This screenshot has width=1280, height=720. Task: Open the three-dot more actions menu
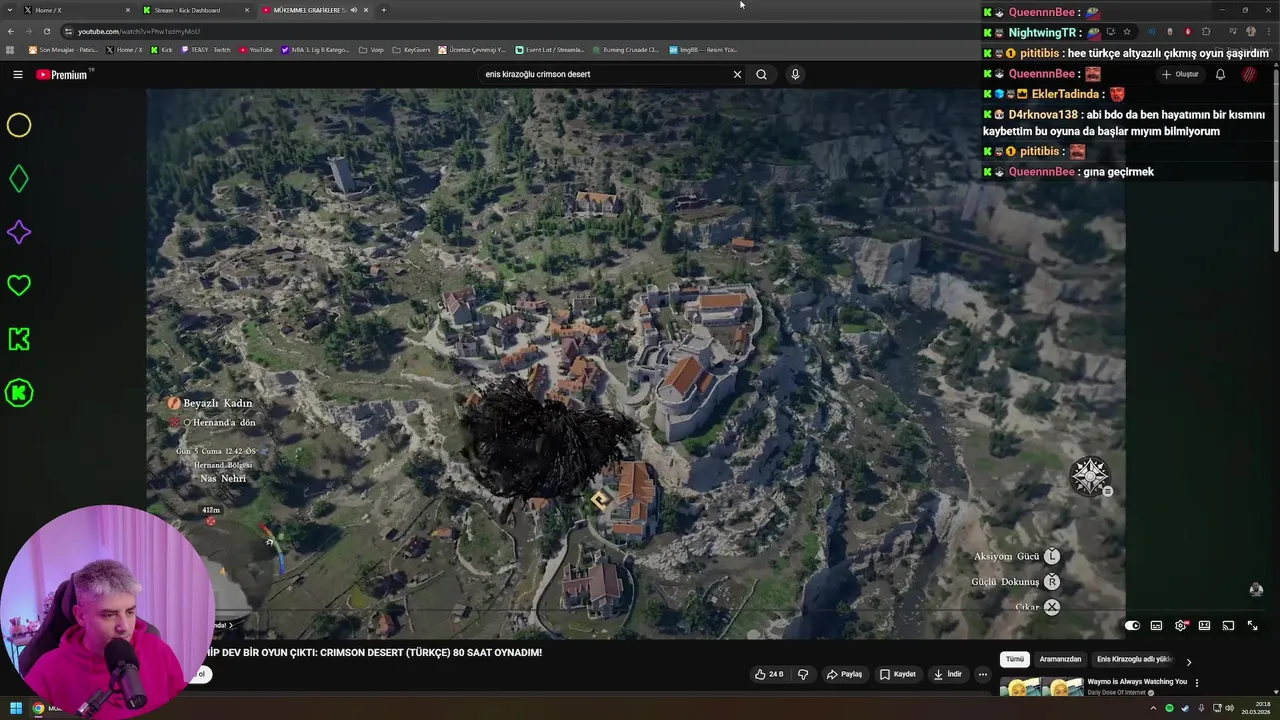[x=982, y=674]
